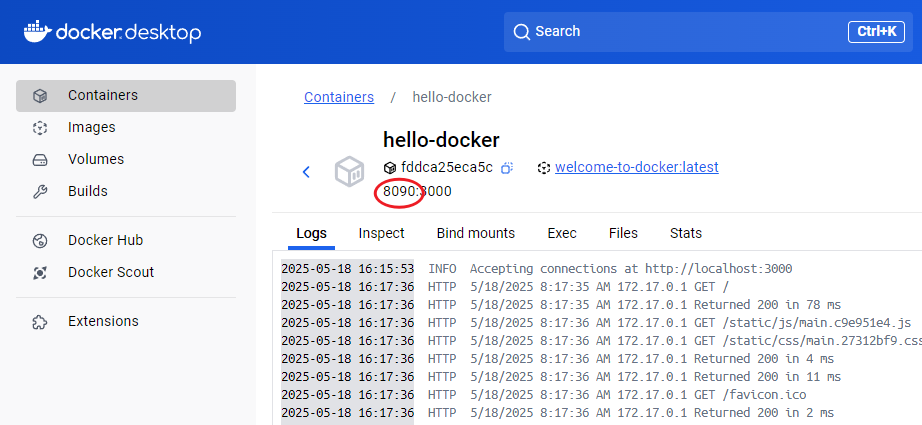Click the image icon before welcome-to-docker:latest
The width and height of the screenshot is (922, 425).
coord(543,168)
